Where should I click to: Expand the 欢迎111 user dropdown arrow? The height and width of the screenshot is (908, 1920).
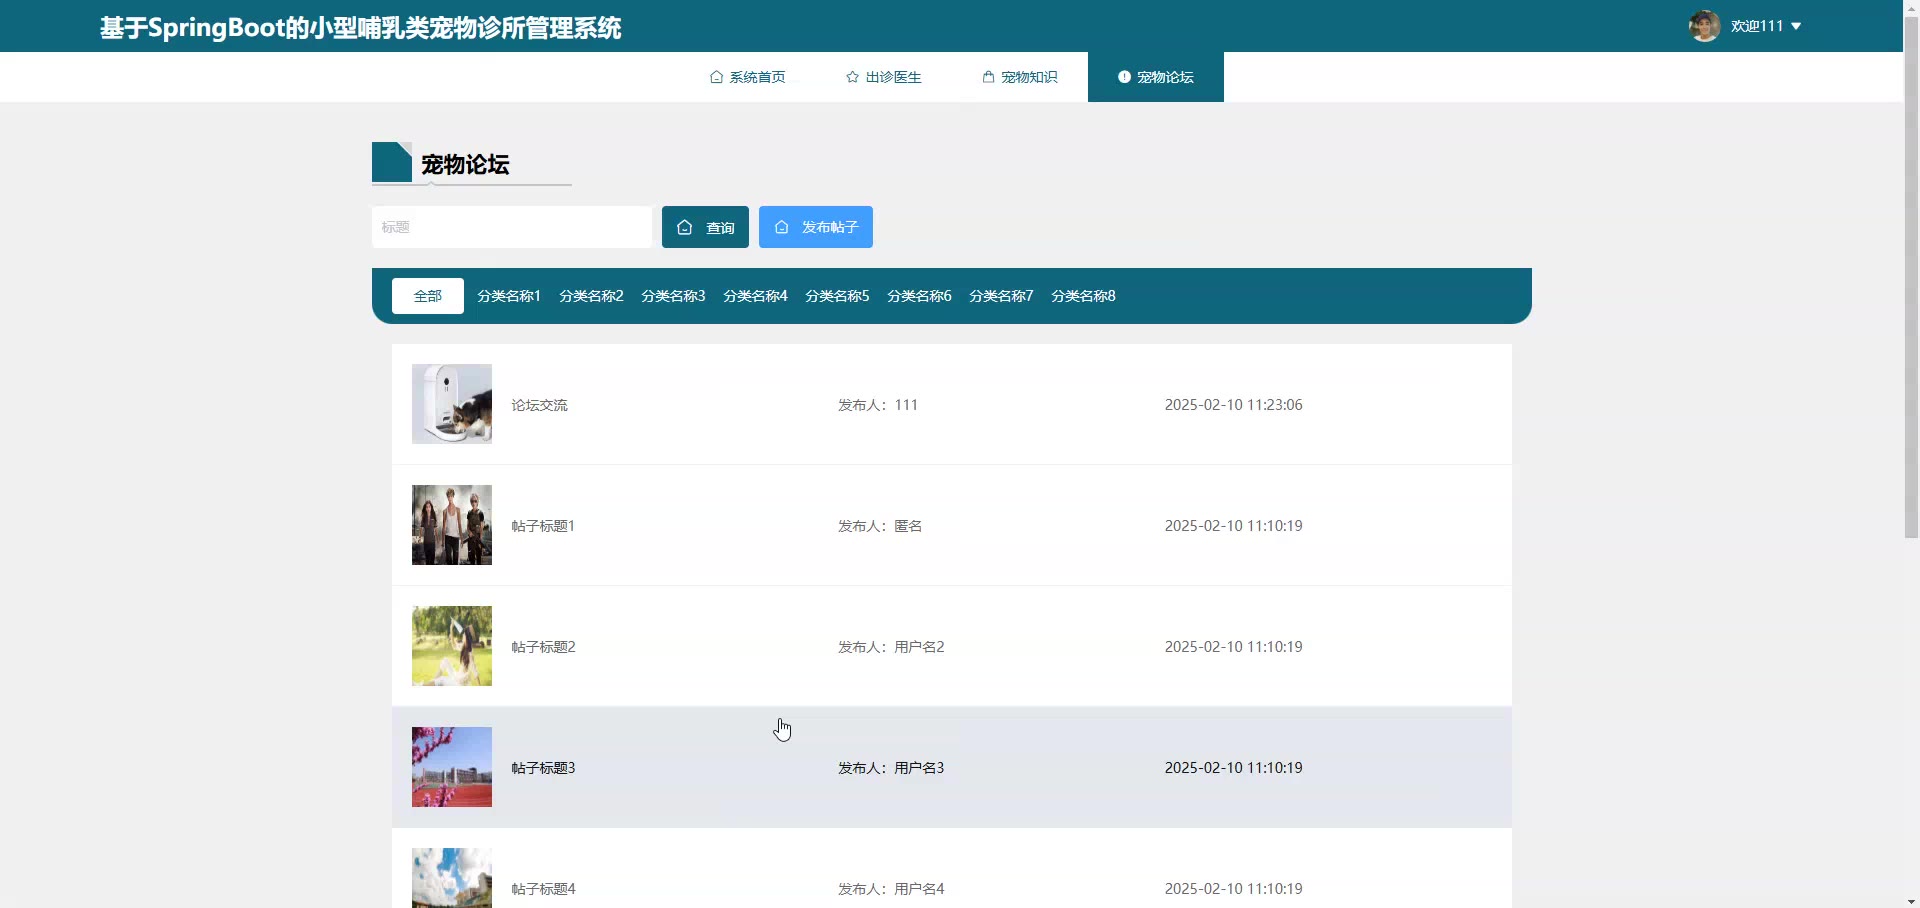[1796, 26]
